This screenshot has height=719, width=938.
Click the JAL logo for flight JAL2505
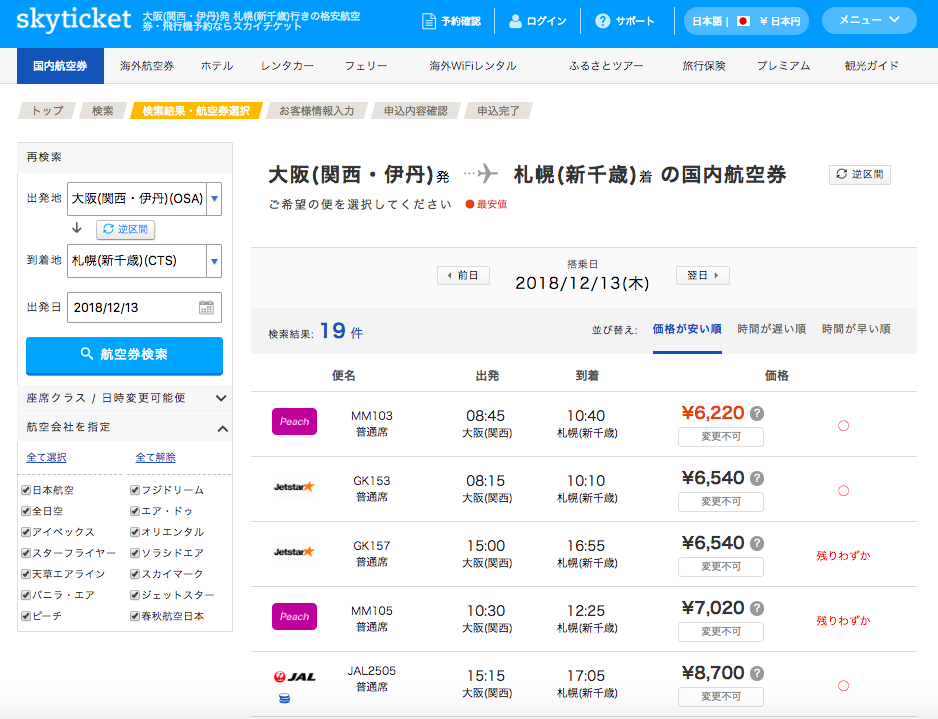294,677
